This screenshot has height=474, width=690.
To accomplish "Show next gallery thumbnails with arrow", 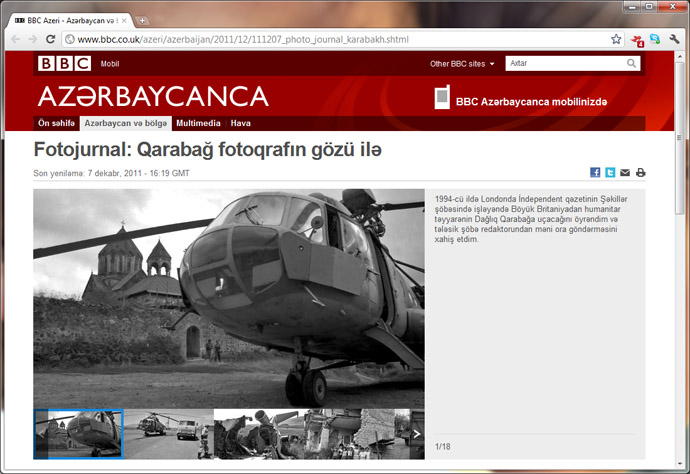I will click(x=417, y=434).
